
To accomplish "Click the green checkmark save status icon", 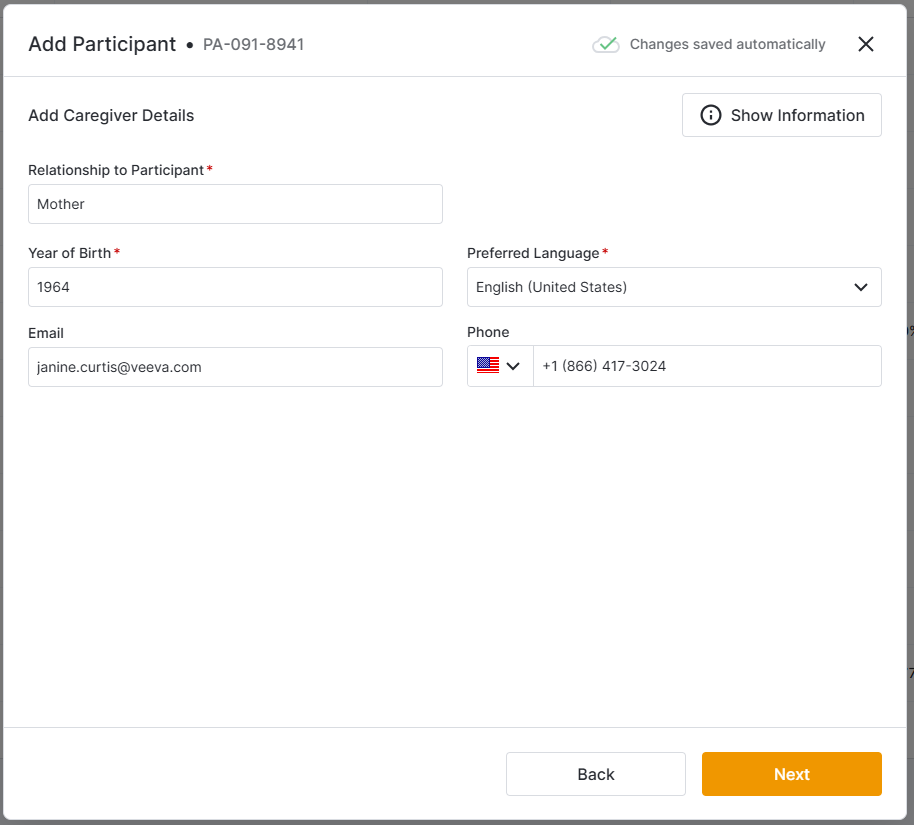I will point(606,44).
